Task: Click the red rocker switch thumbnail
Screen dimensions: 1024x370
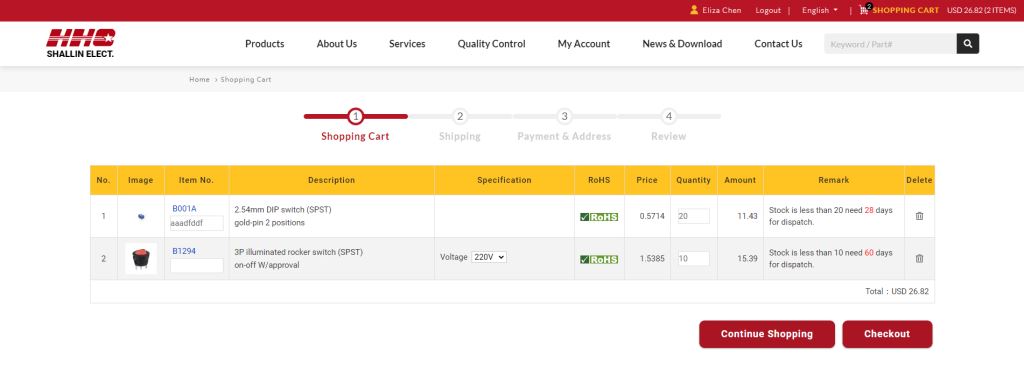Action: 141,258
